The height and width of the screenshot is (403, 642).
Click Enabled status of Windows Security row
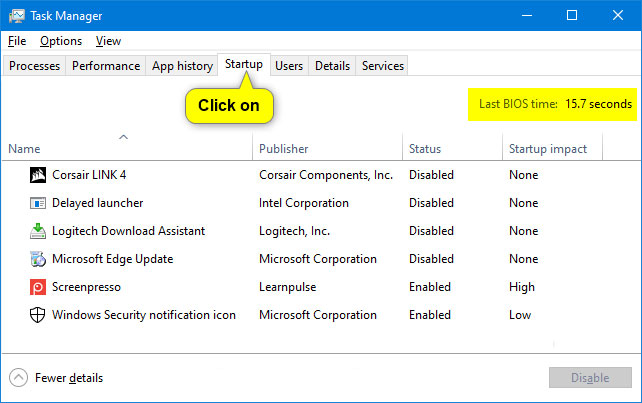pos(430,315)
